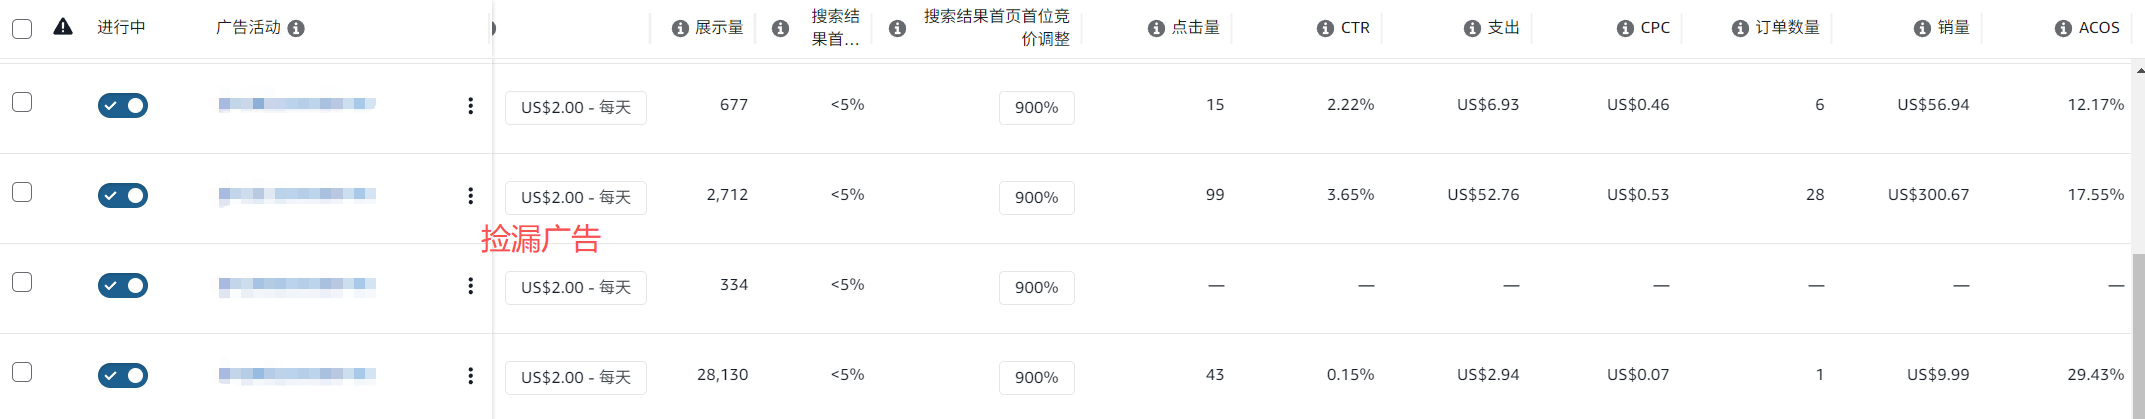The width and height of the screenshot is (2145, 419).
Task: Click the info icon beside CTR header
Action: (1325, 29)
